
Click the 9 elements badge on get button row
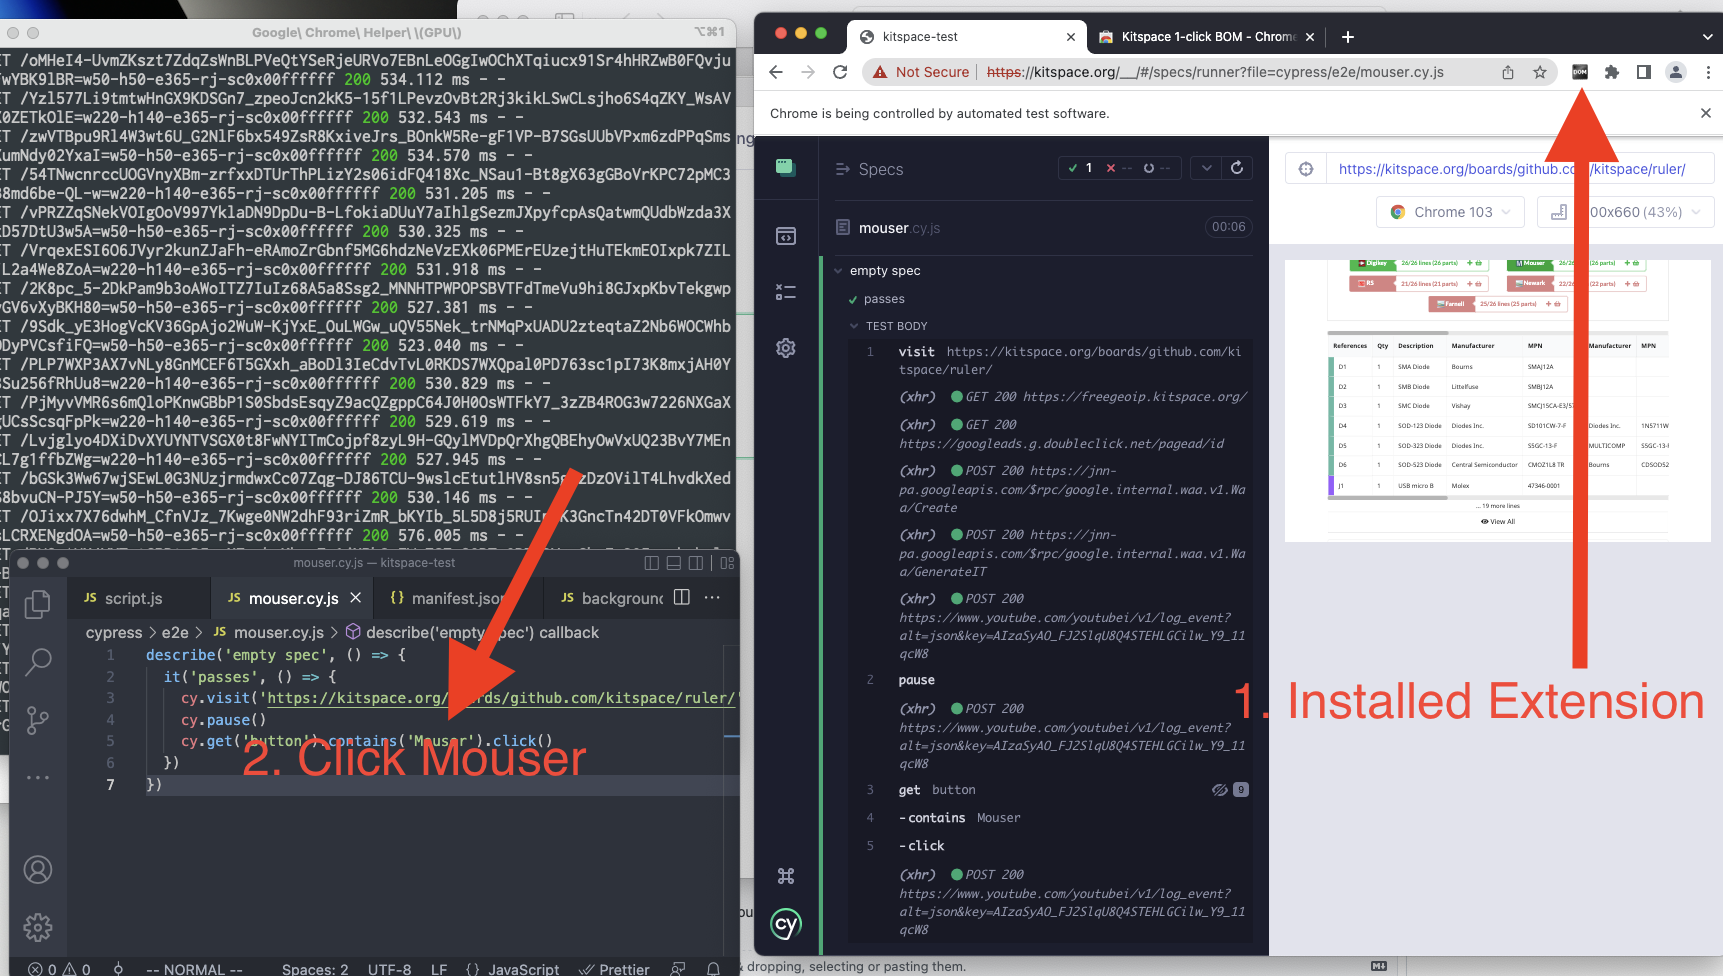(1241, 790)
